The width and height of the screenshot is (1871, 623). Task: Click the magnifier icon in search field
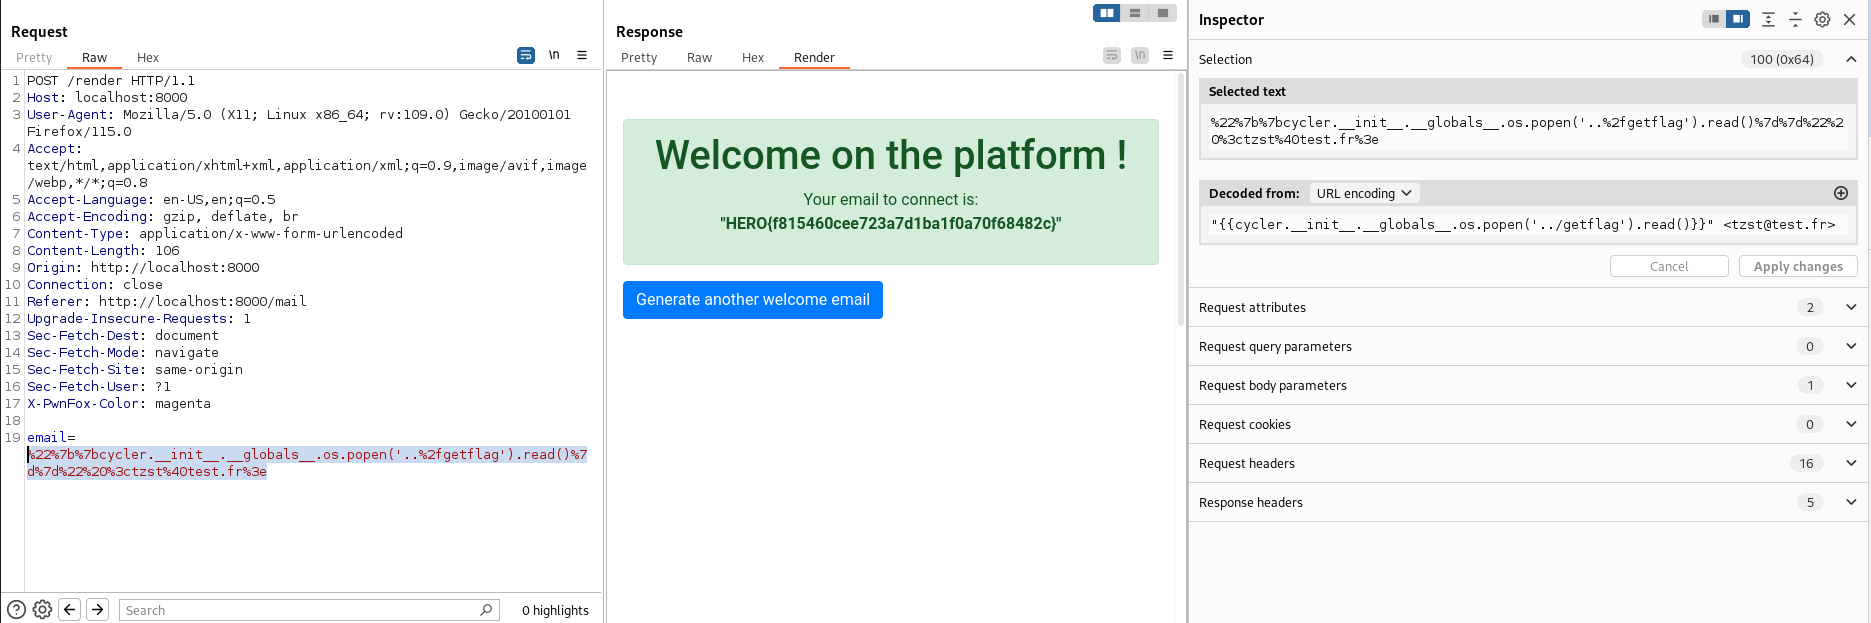click(x=486, y=609)
